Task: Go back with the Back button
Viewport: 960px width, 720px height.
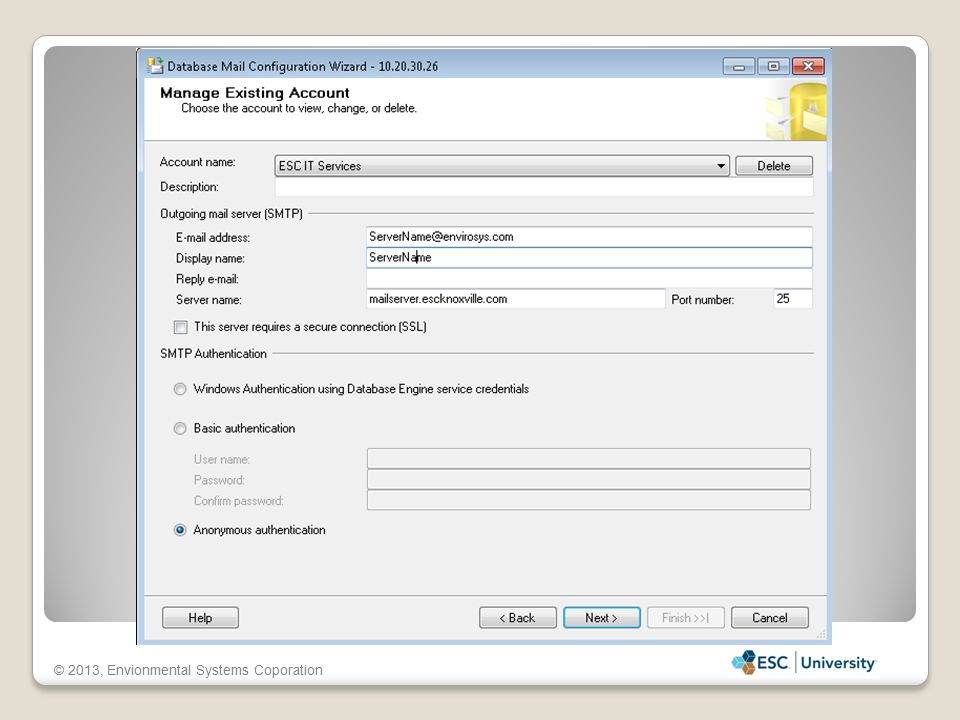Action: pos(518,618)
